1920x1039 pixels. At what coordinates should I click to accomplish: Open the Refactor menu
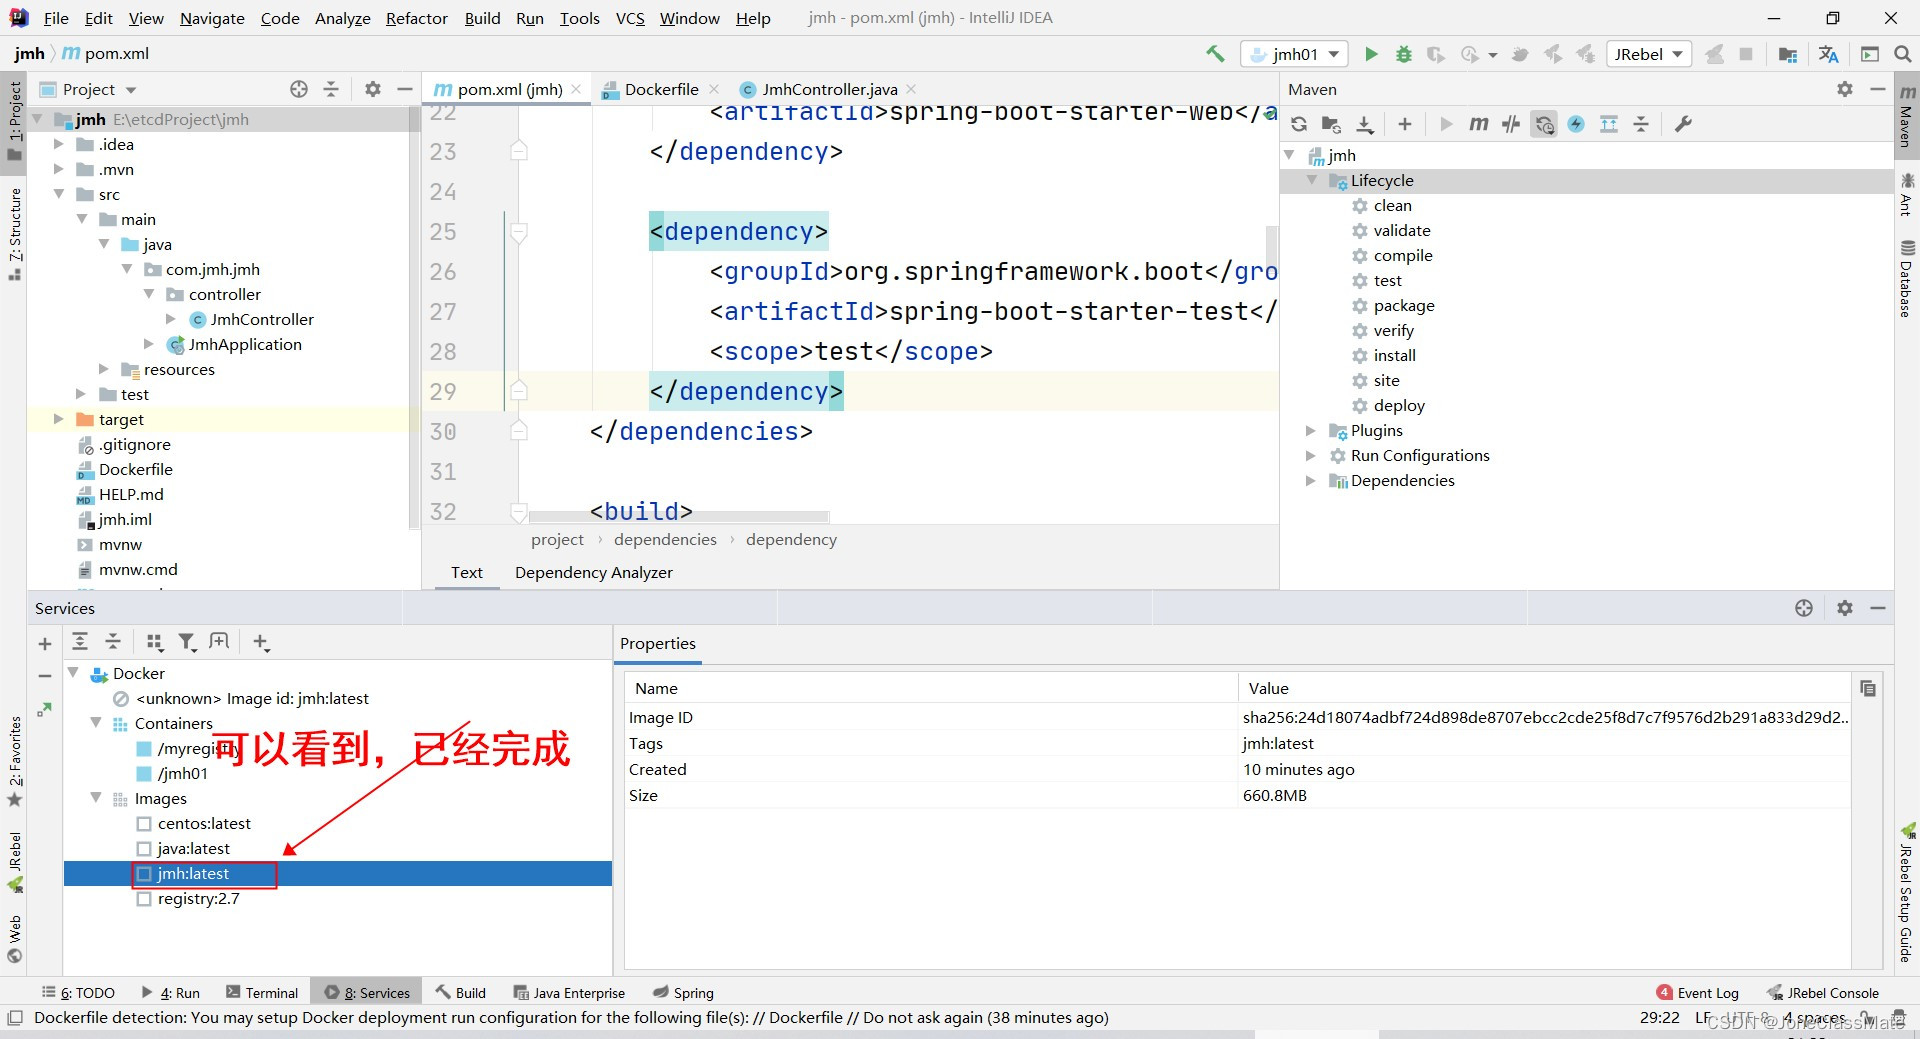point(416,18)
